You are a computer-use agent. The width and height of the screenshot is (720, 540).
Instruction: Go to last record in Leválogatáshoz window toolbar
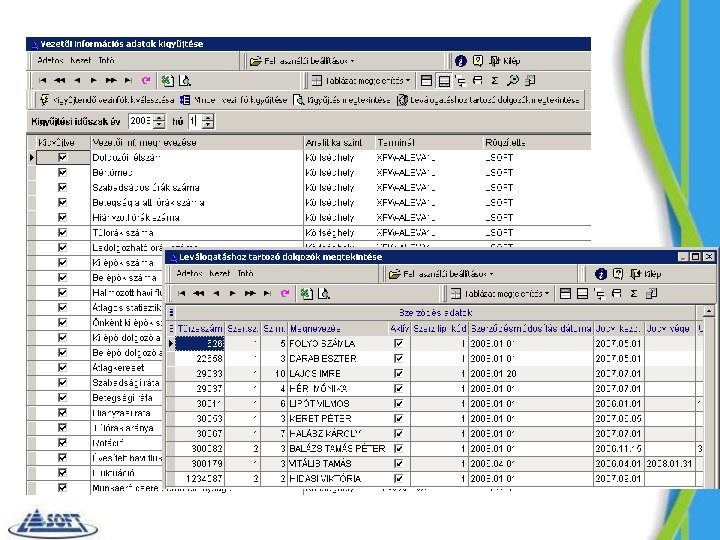pos(267,294)
